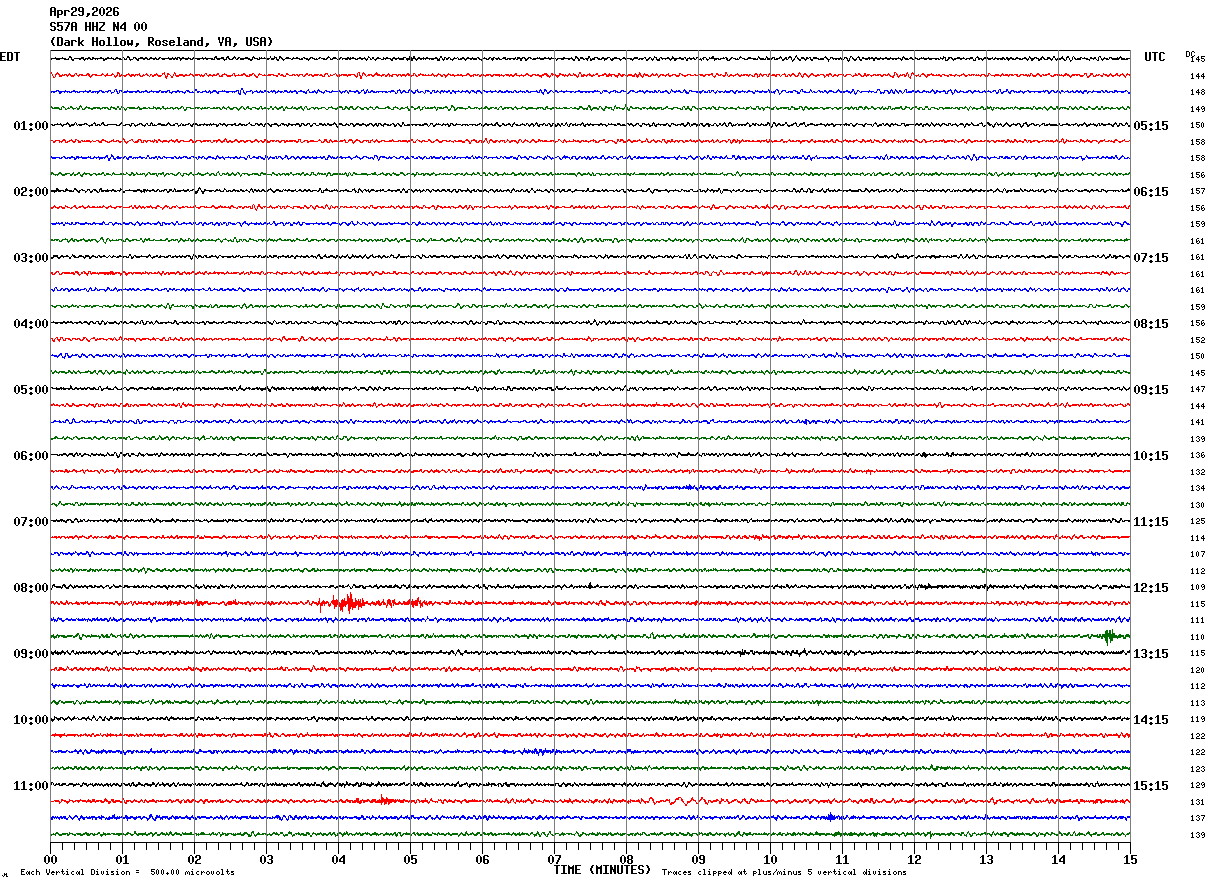Click the 15:15 UTC time label
This screenshot has width=1210, height=886.
(x=1150, y=786)
